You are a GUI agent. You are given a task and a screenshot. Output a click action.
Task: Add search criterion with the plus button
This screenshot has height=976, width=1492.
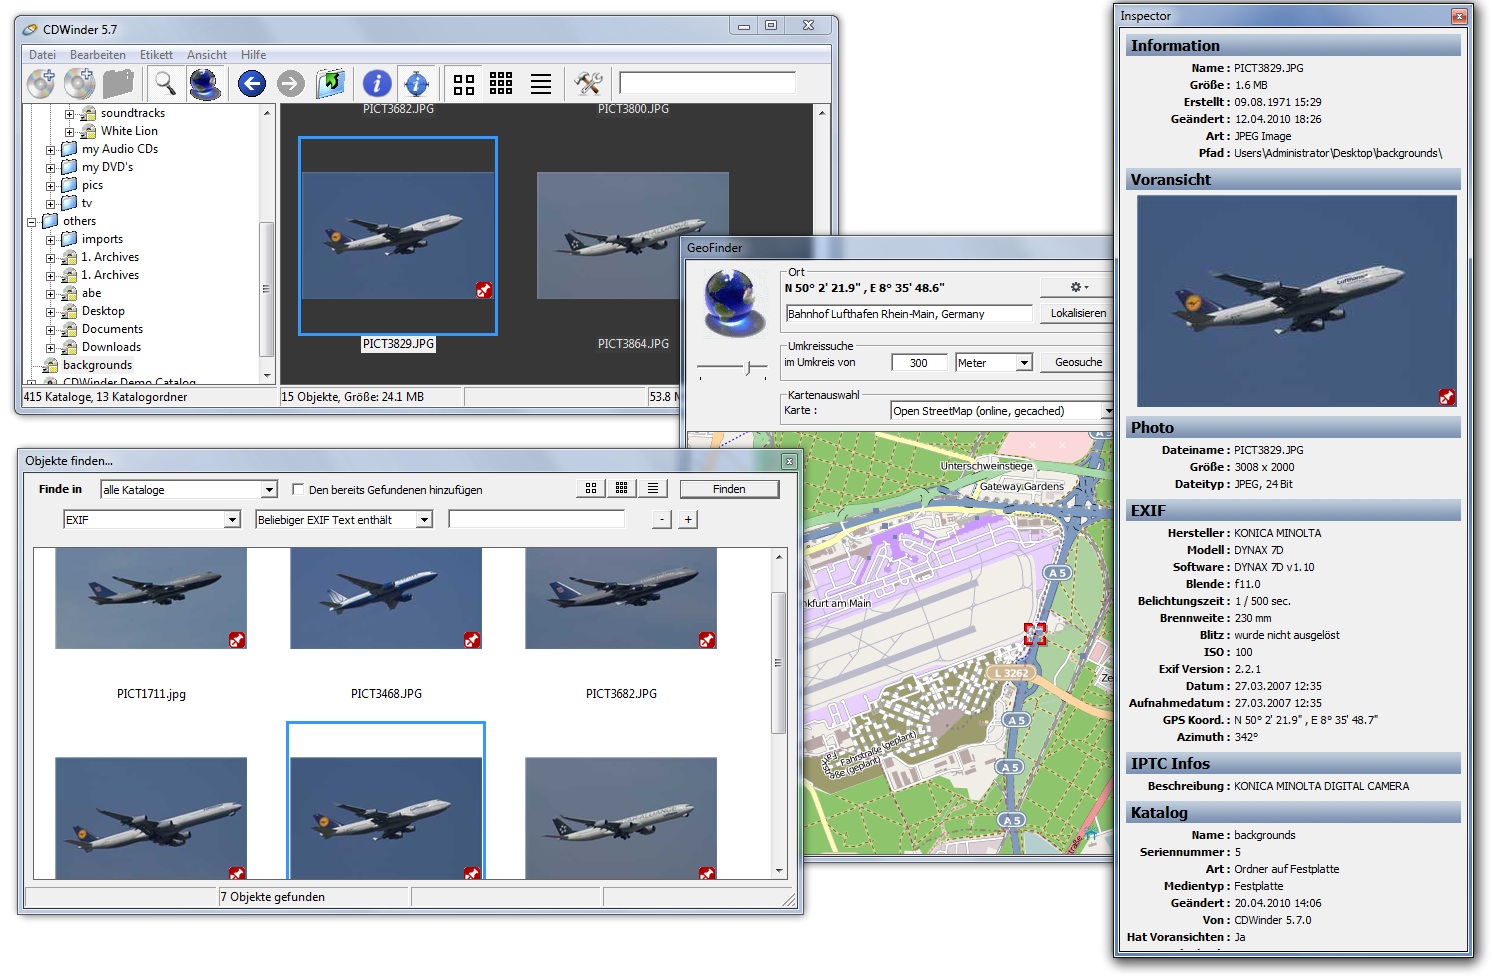pos(688,519)
